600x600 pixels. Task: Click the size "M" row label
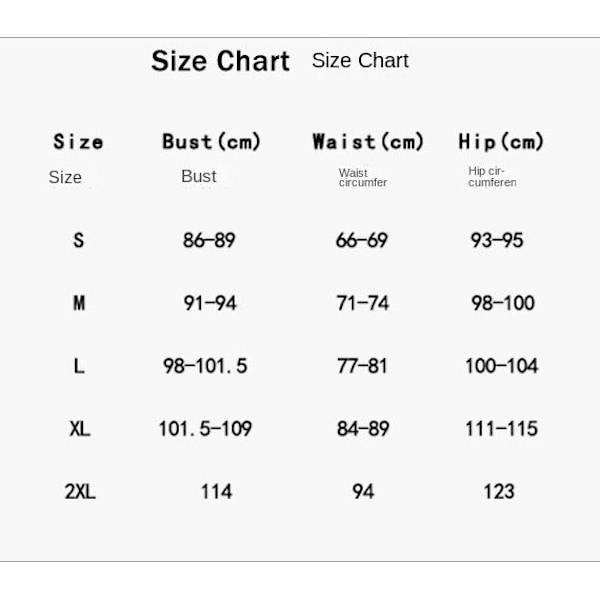pyautogui.click(x=79, y=303)
